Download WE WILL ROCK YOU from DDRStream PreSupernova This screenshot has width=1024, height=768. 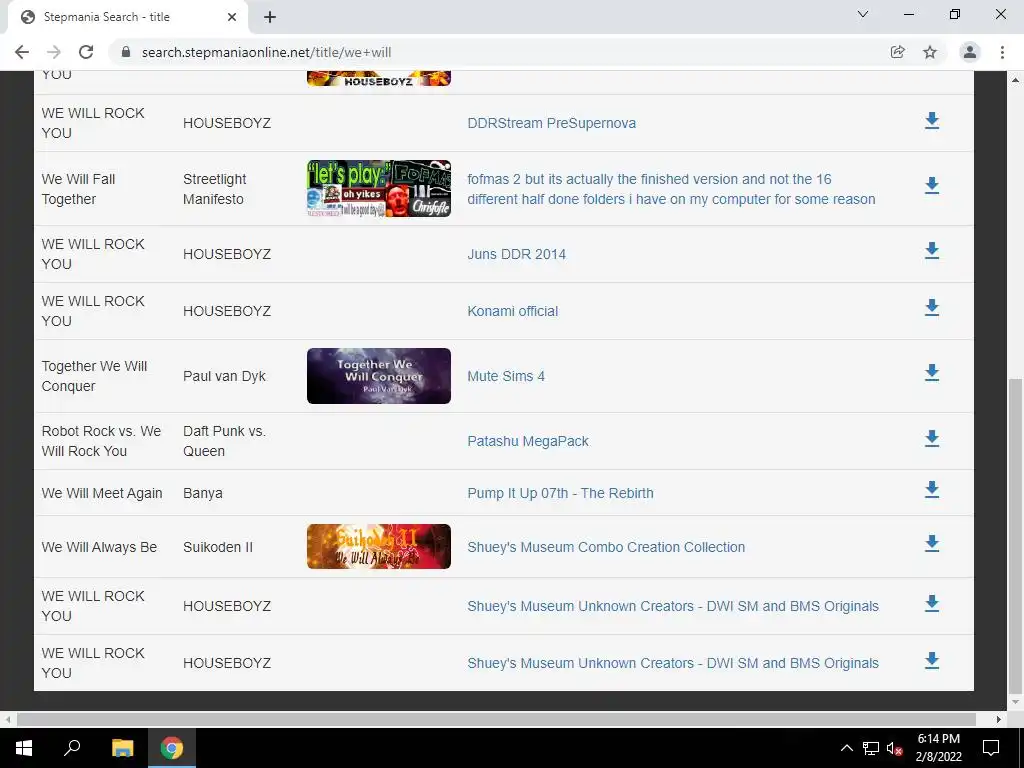(x=932, y=121)
